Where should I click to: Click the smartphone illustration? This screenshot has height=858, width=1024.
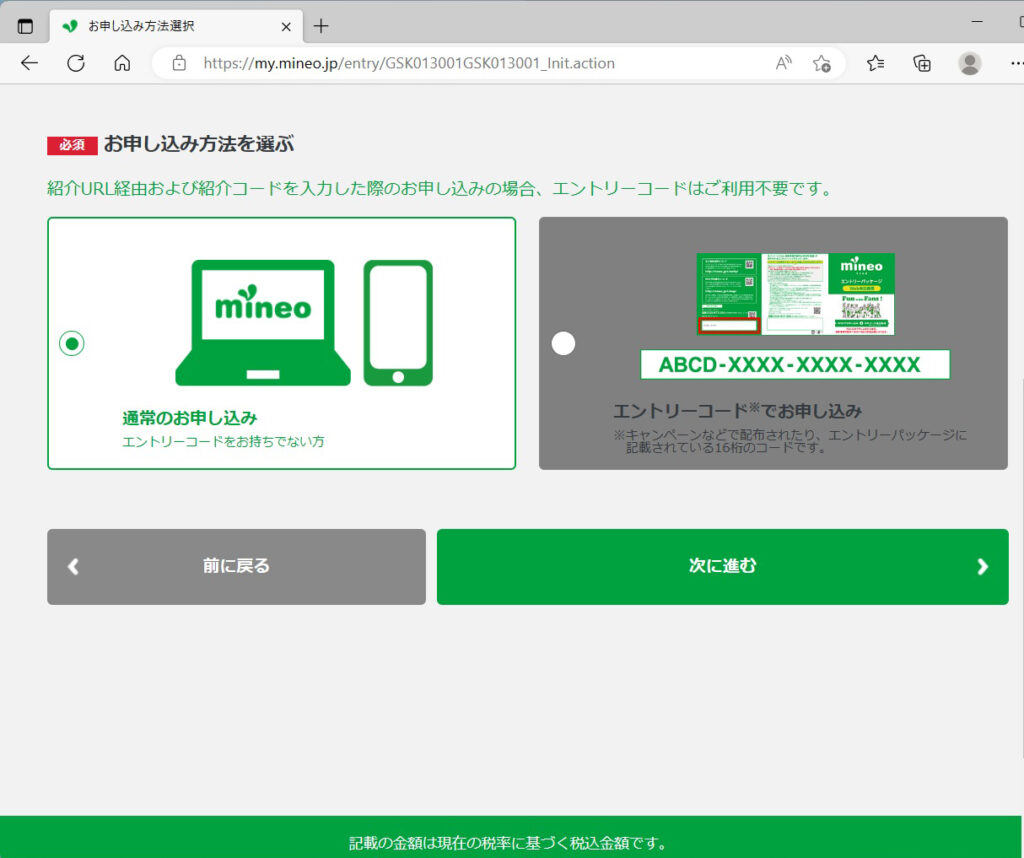398,323
